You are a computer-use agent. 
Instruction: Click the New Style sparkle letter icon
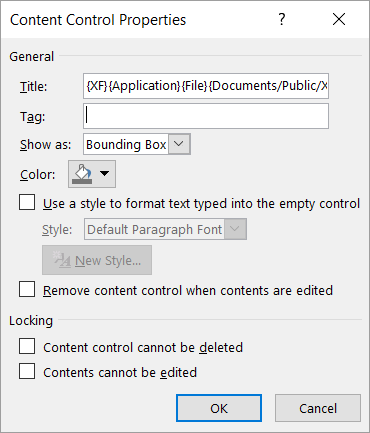62,260
